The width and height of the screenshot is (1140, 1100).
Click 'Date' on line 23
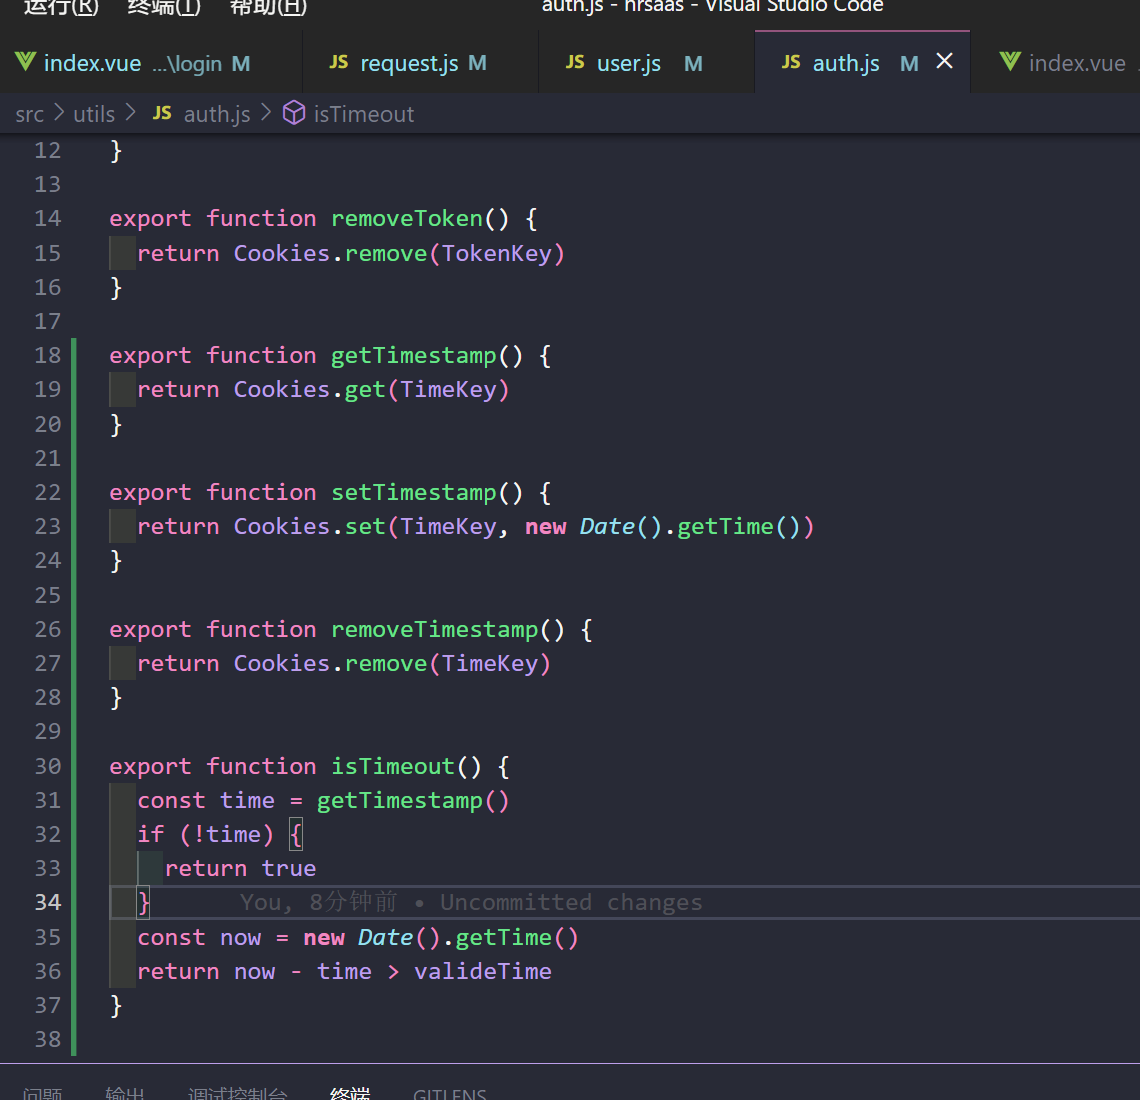click(x=607, y=526)
